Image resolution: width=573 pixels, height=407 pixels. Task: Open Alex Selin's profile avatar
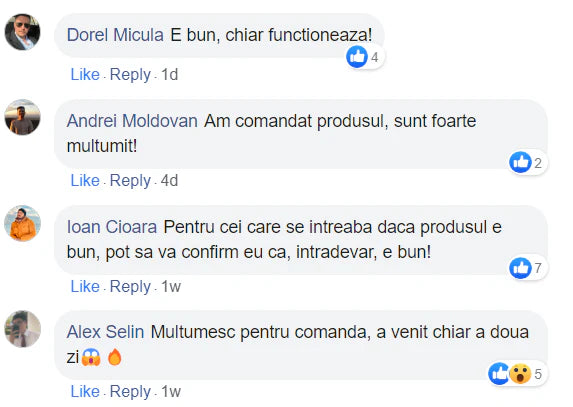point(22,329)
